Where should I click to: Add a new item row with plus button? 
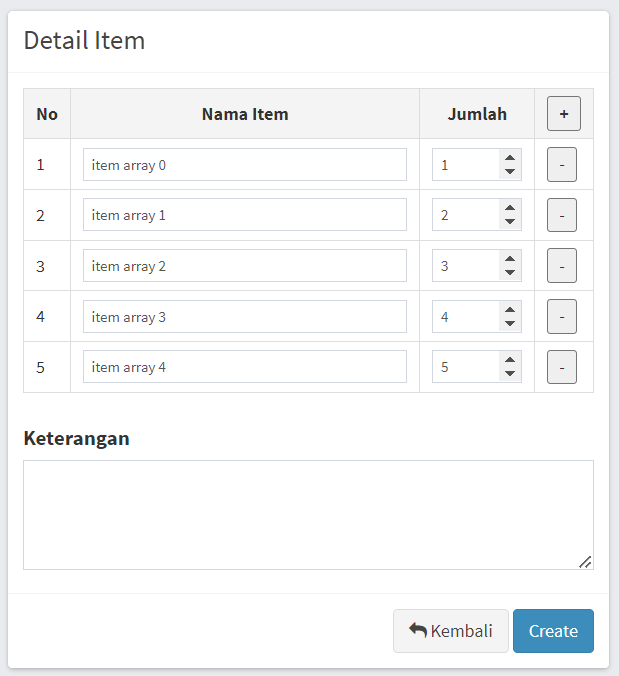point(563,114)
